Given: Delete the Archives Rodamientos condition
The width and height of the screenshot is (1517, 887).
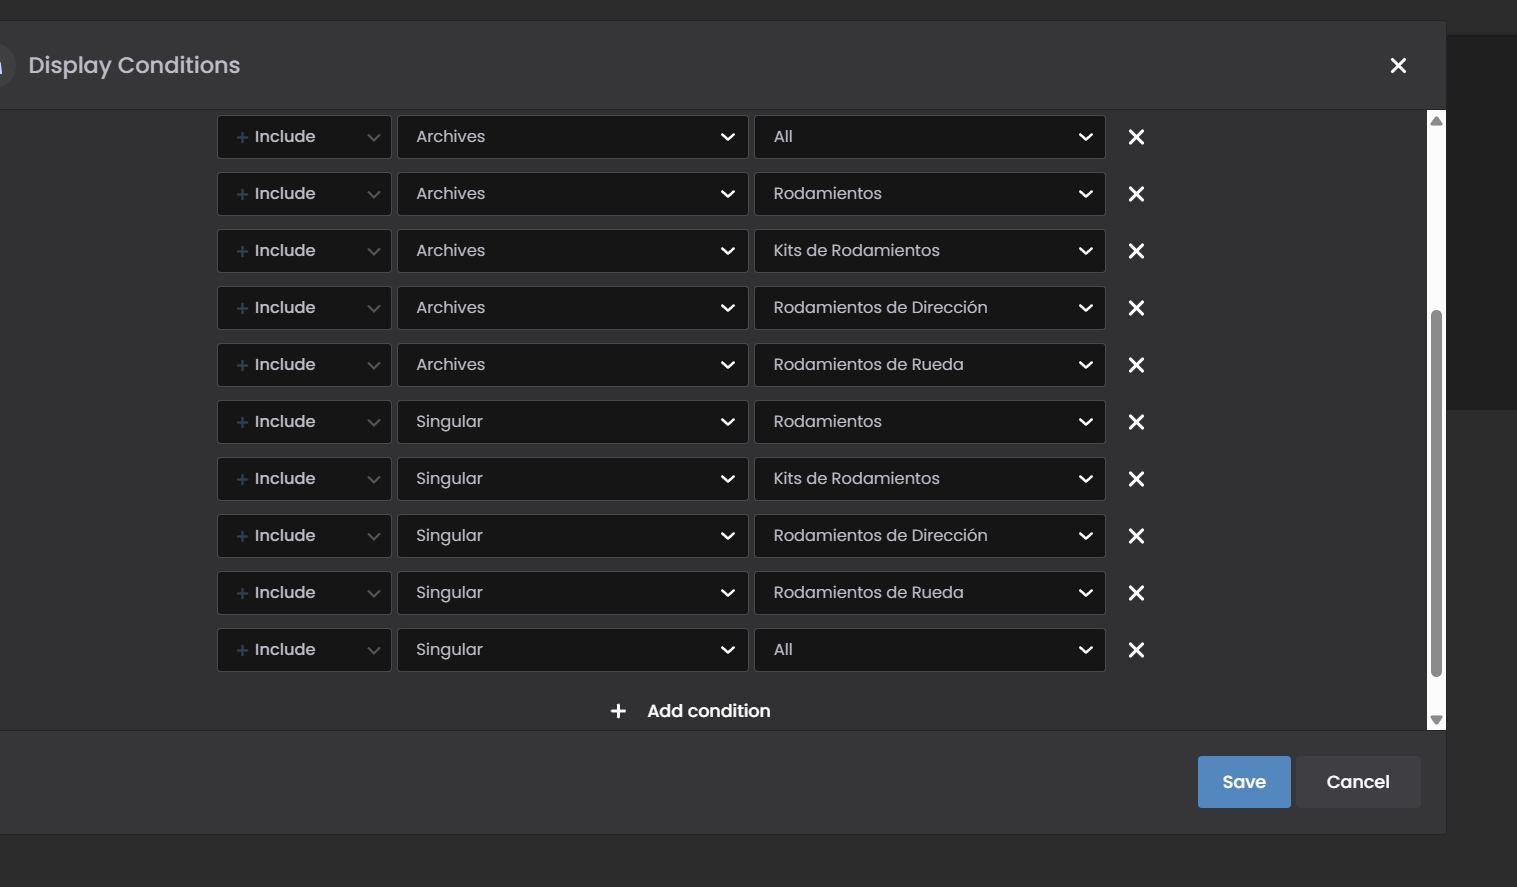Looking at the screenshot, I should click(1136, 194).
